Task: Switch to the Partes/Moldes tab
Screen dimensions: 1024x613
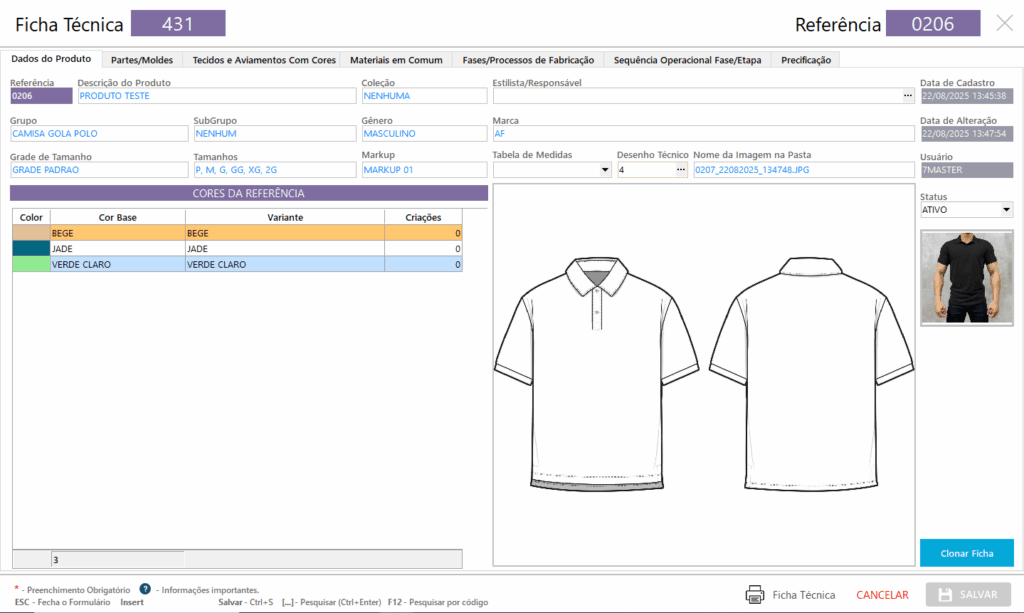Action: [142, 60]
